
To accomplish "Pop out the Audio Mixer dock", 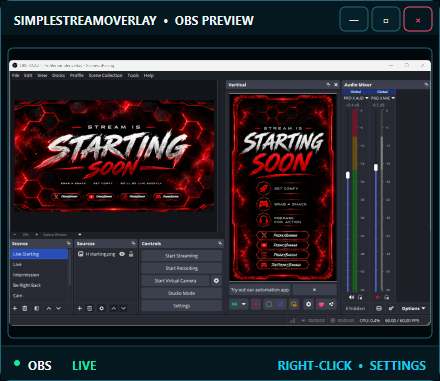I will click(x=426, y=85).
